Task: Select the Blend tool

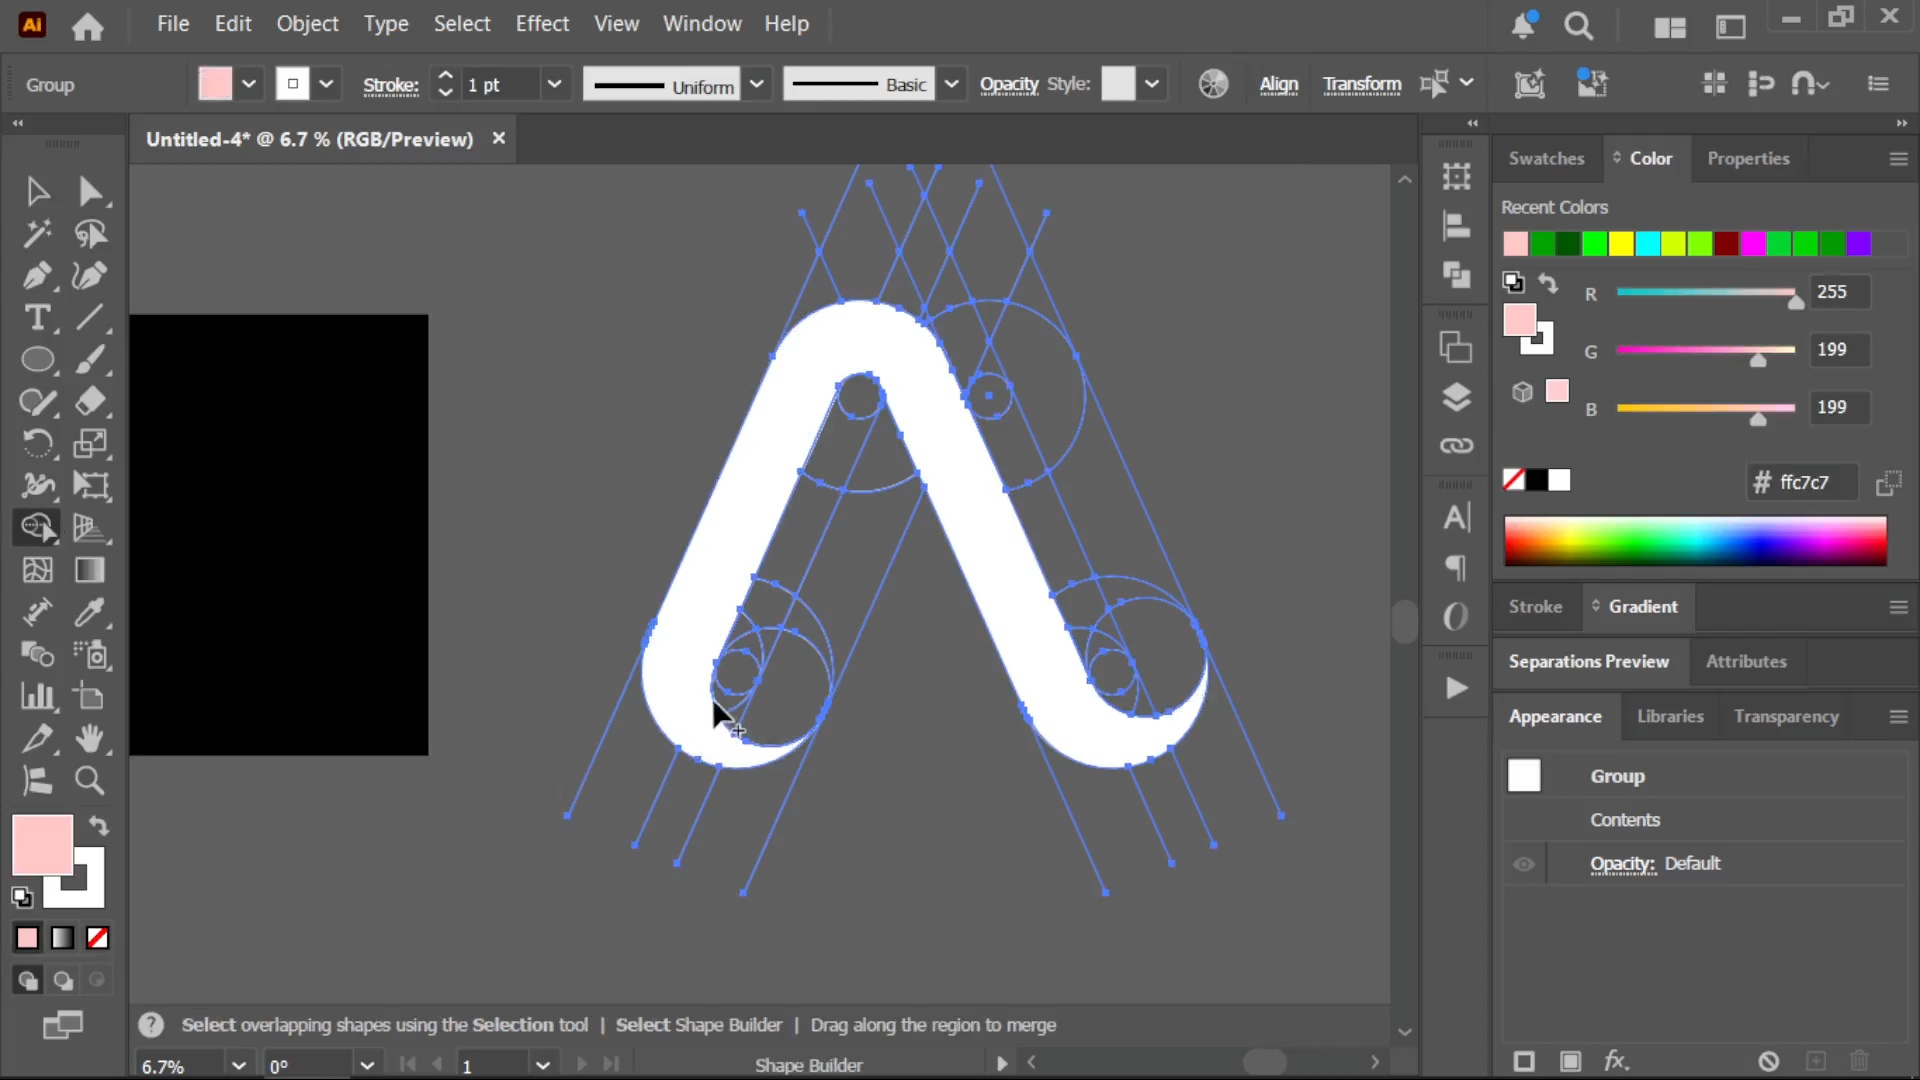Action: [37, 654]
